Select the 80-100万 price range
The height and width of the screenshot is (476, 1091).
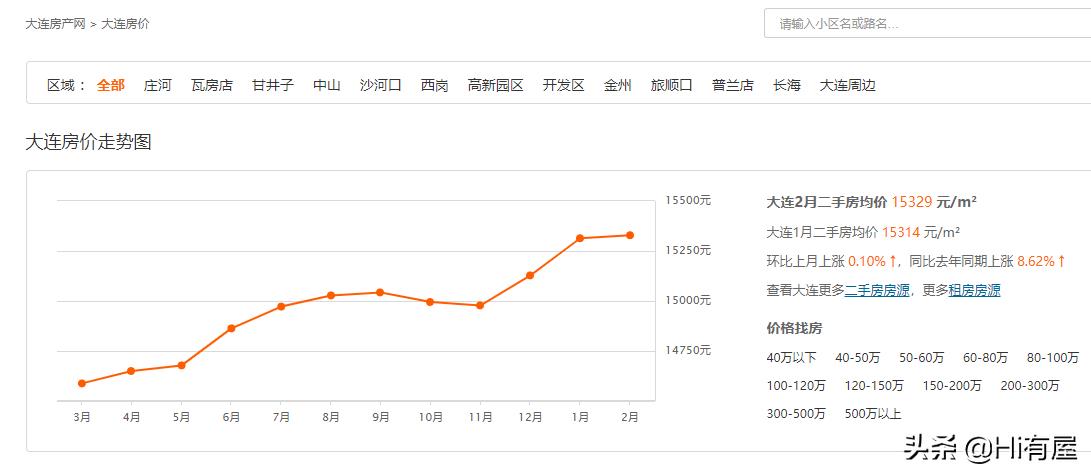(x=1052, y=357)
